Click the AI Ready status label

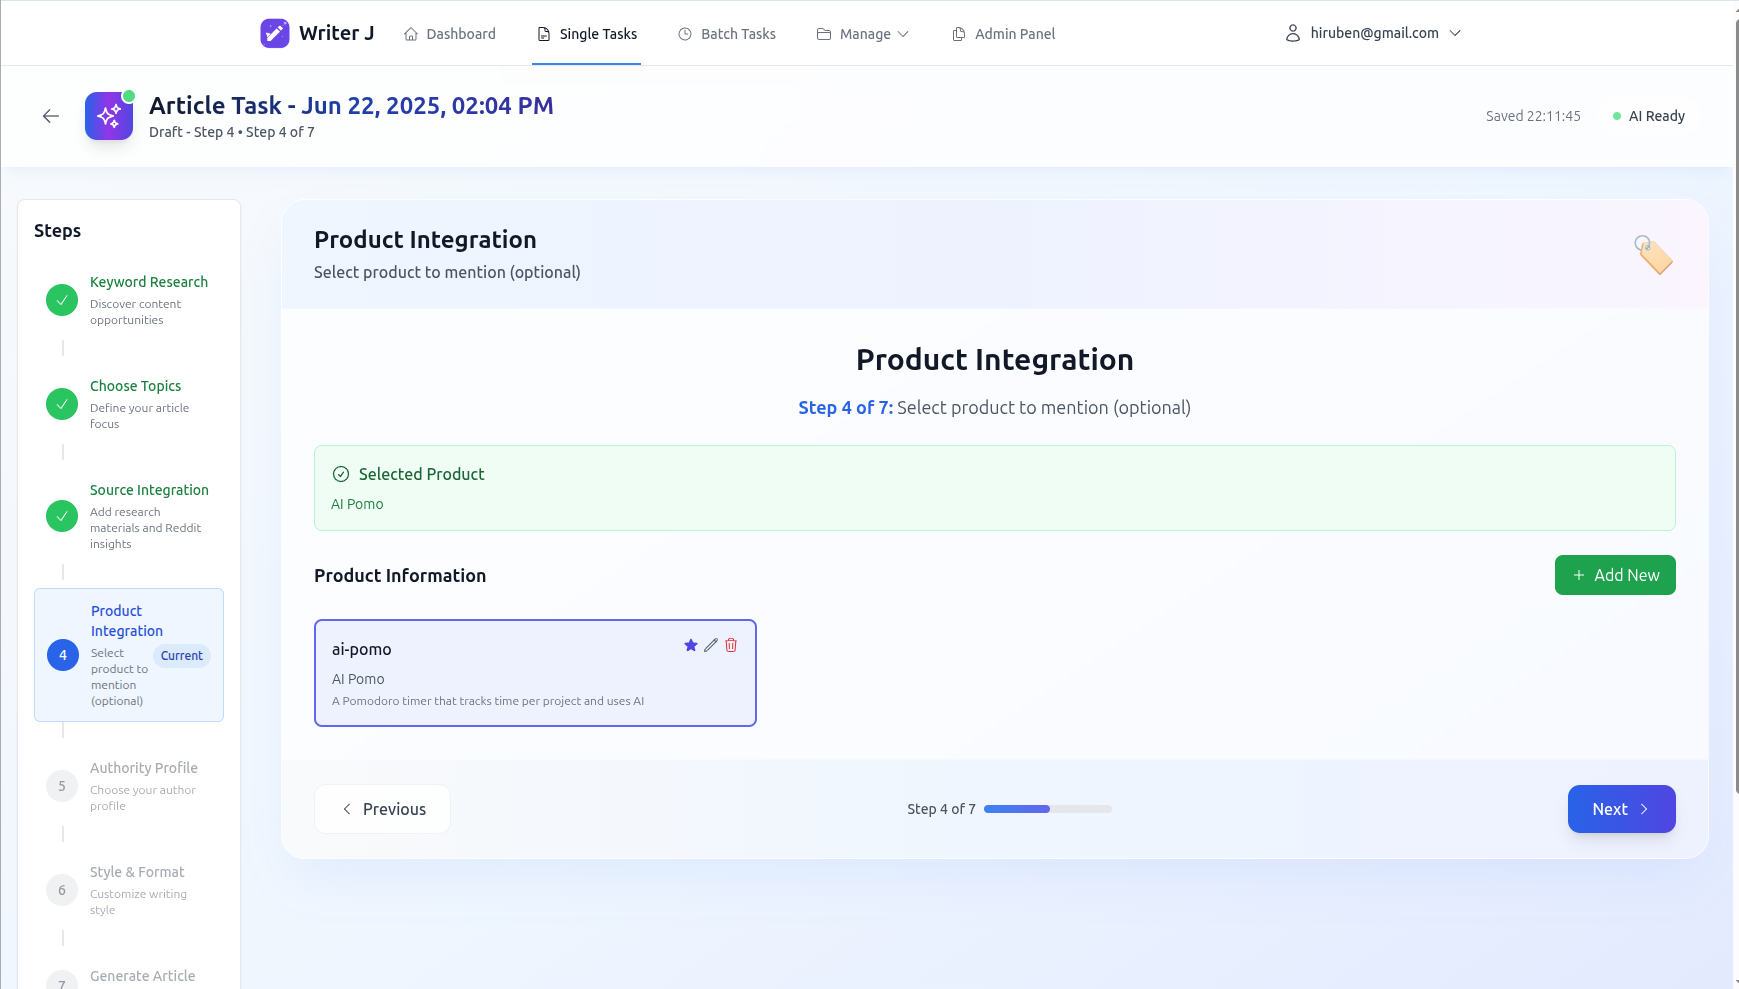[x=1656, y=116]
